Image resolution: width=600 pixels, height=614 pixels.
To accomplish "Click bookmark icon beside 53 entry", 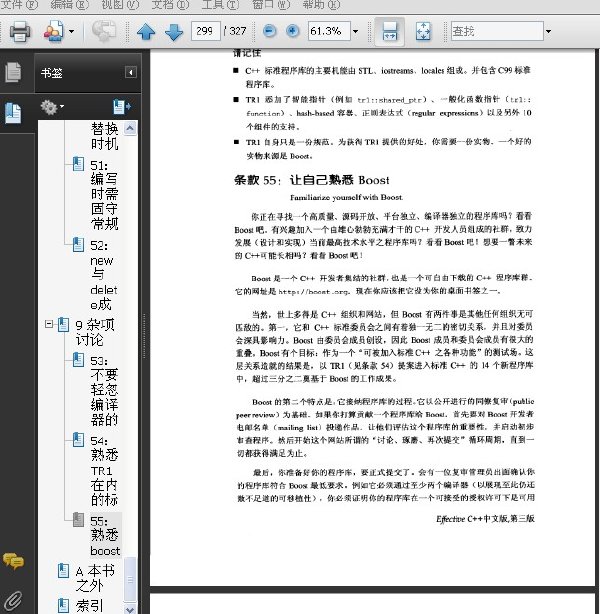I will click(x=78, y=359).
